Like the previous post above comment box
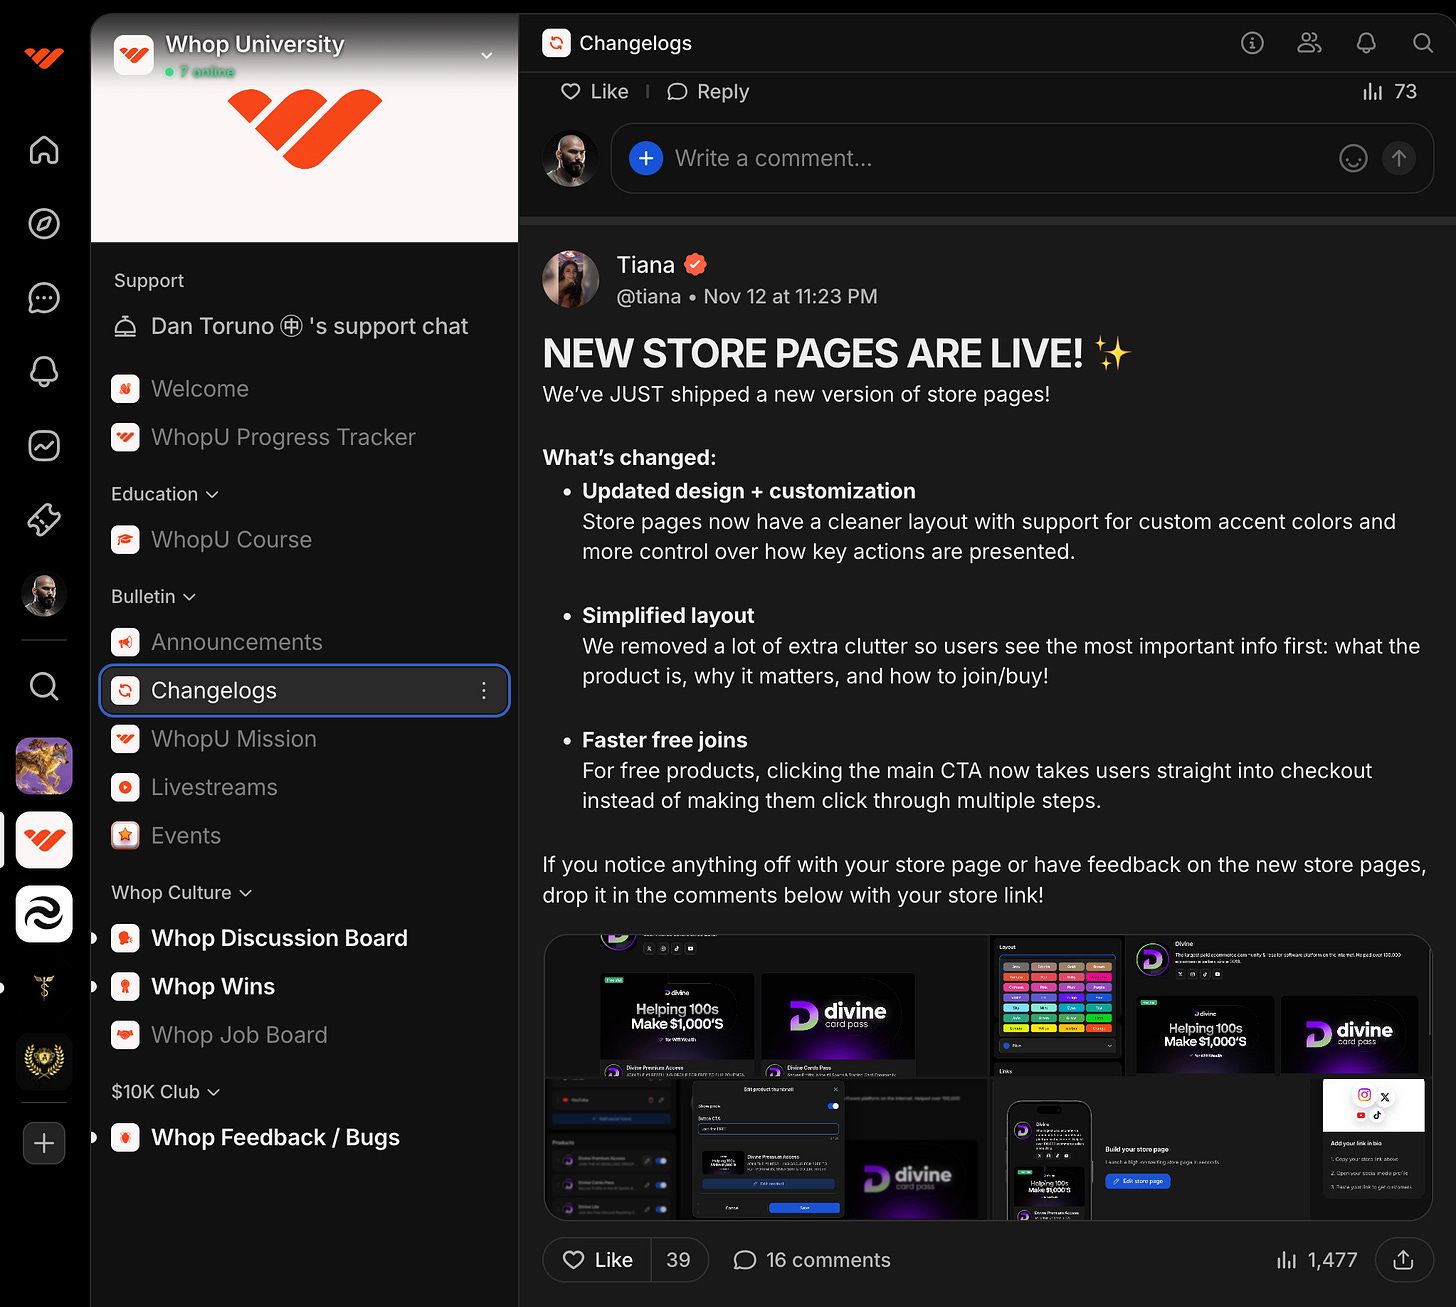 click(594, 91)
